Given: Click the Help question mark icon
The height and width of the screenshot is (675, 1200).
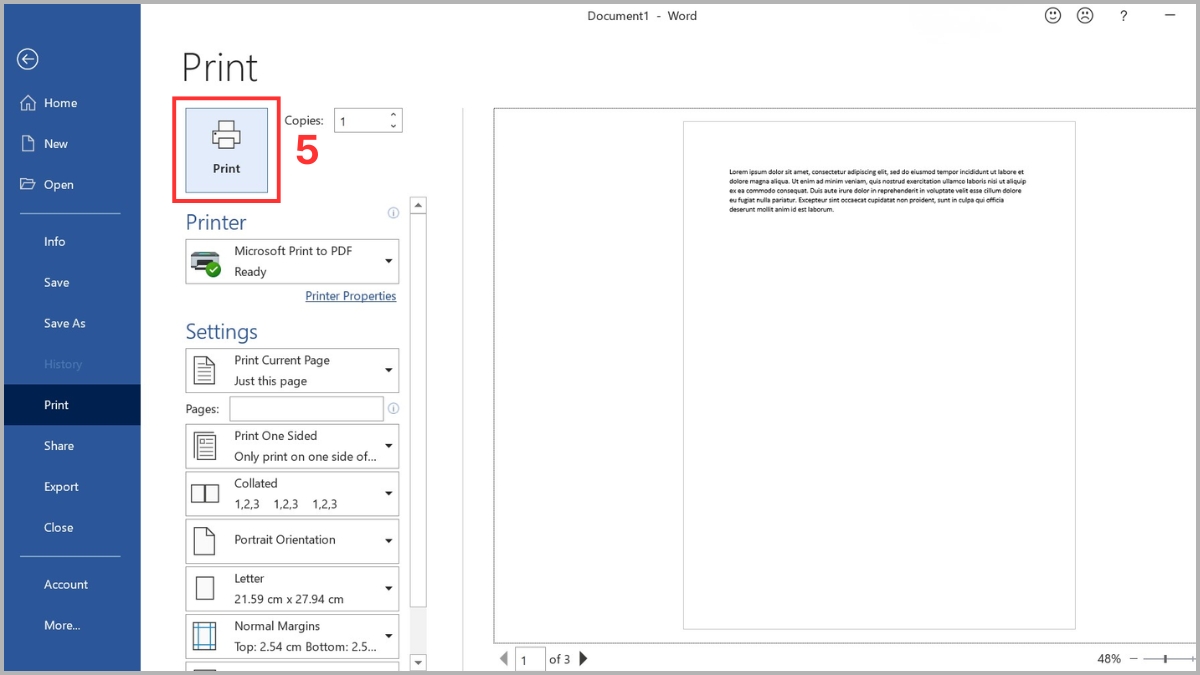Looking at the screenshot, I should click(x=1123, y=15).
